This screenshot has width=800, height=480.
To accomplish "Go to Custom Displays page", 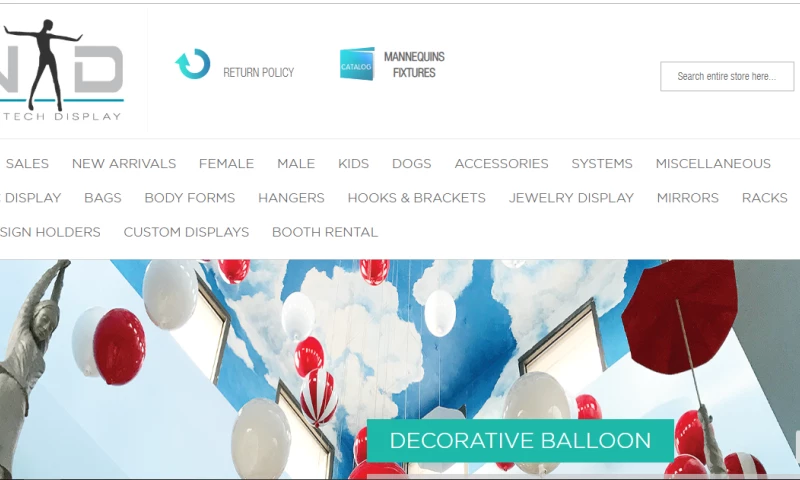I will tap(186, 232).
